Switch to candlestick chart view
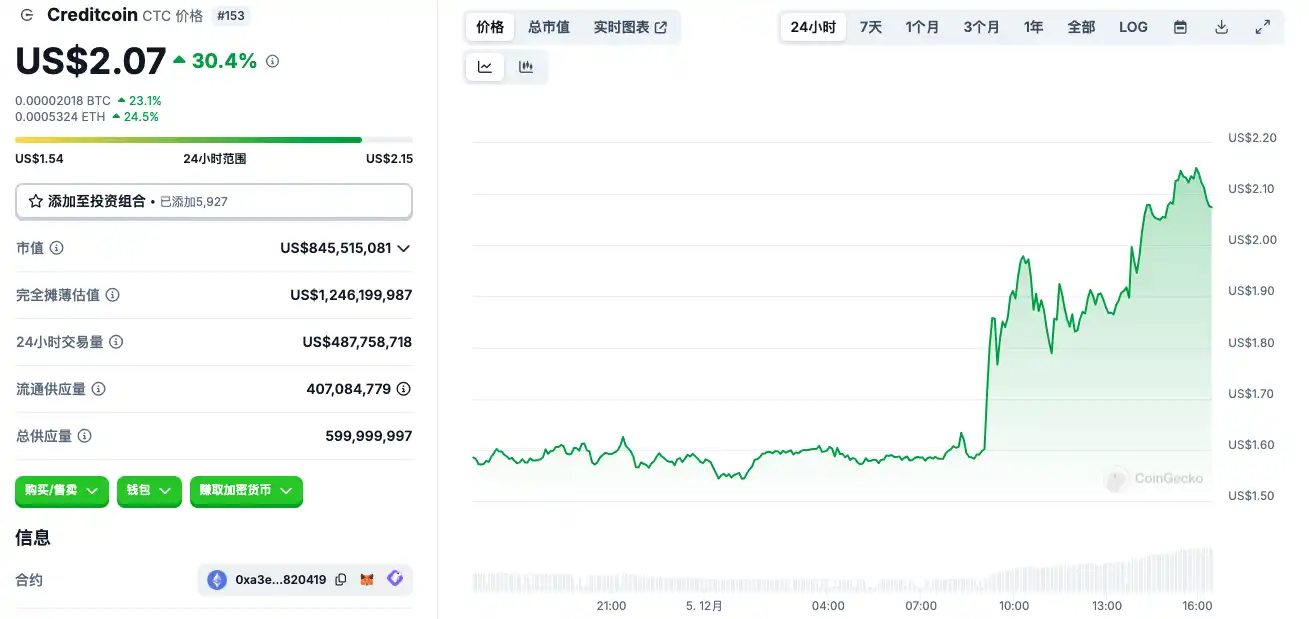 526,67
